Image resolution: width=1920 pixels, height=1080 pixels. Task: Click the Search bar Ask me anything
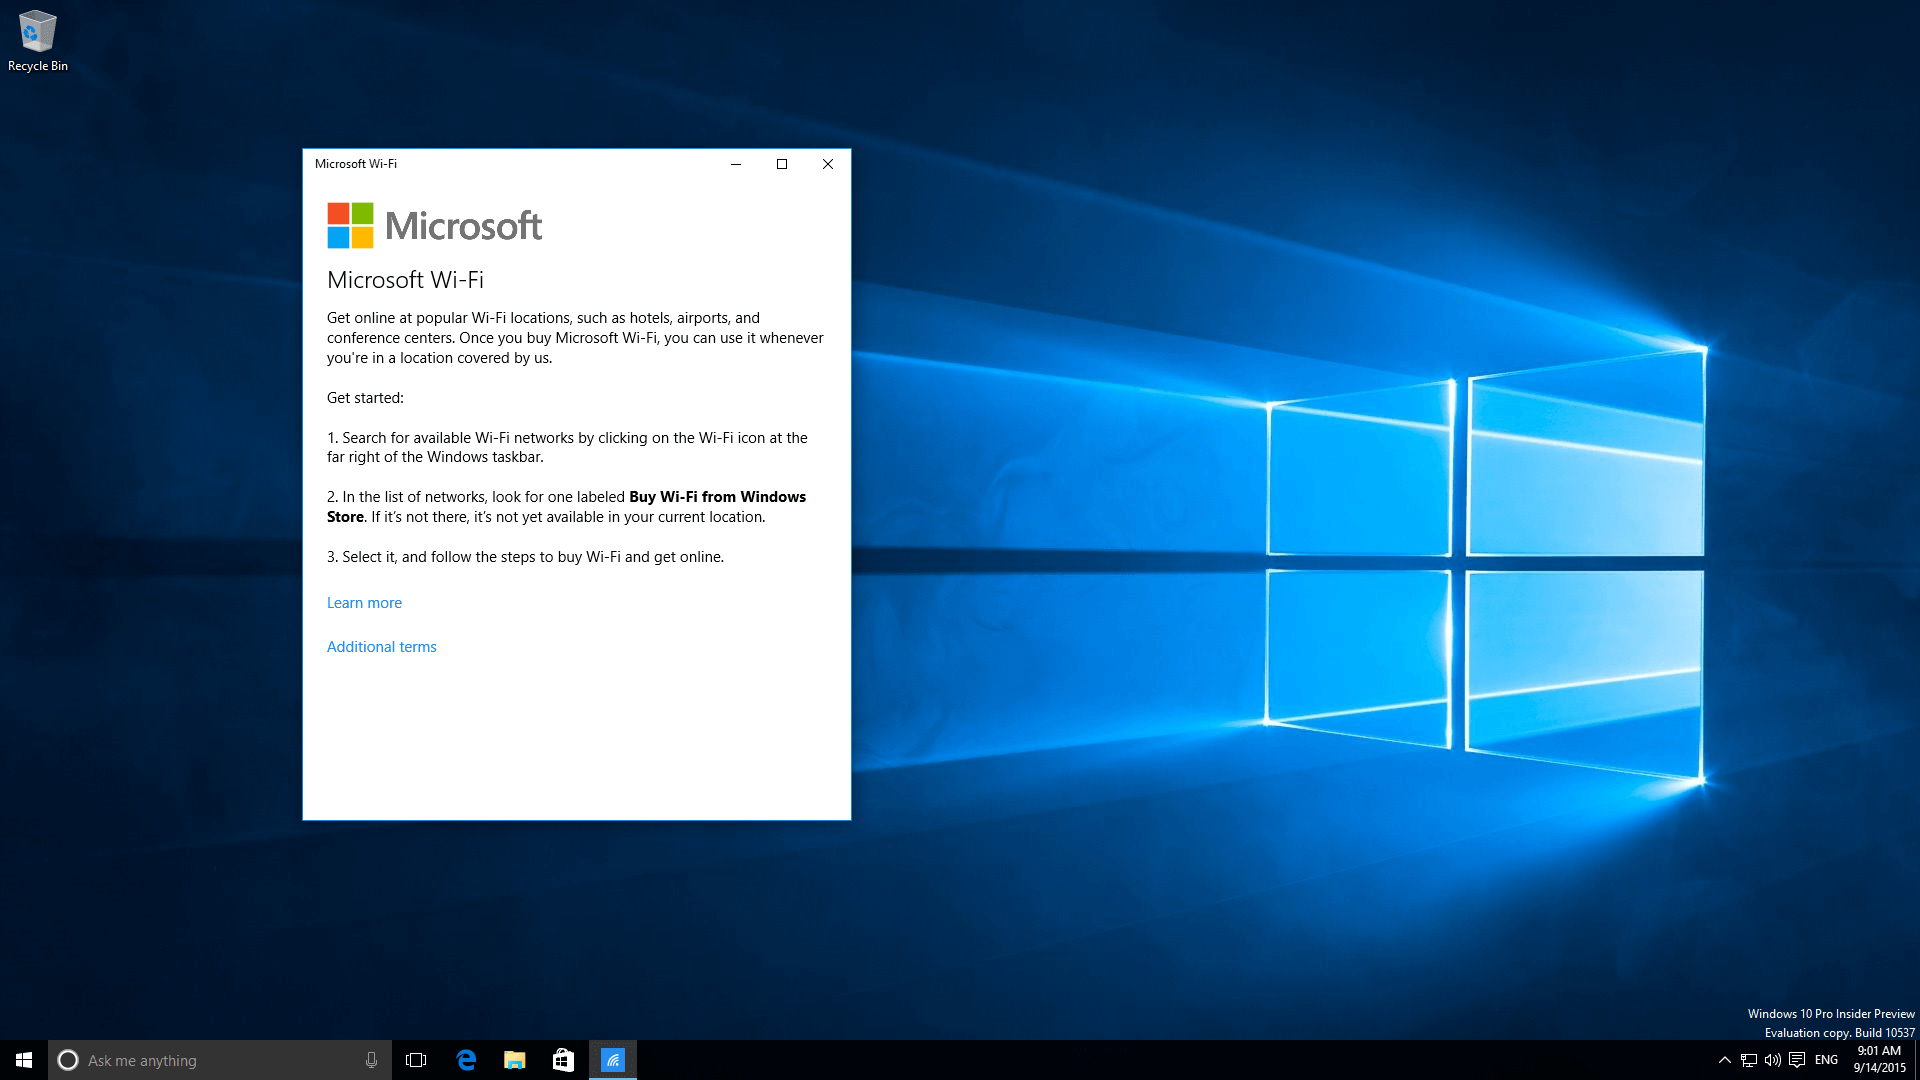point(218,1060)
